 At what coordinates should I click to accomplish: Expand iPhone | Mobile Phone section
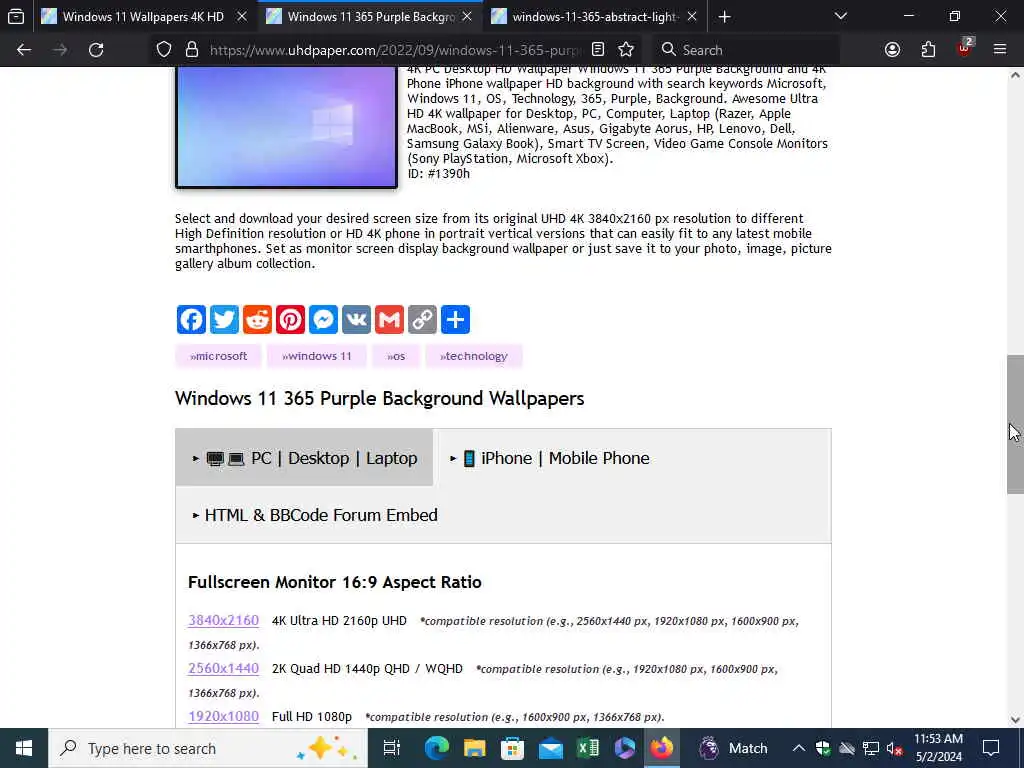(550, 458)
